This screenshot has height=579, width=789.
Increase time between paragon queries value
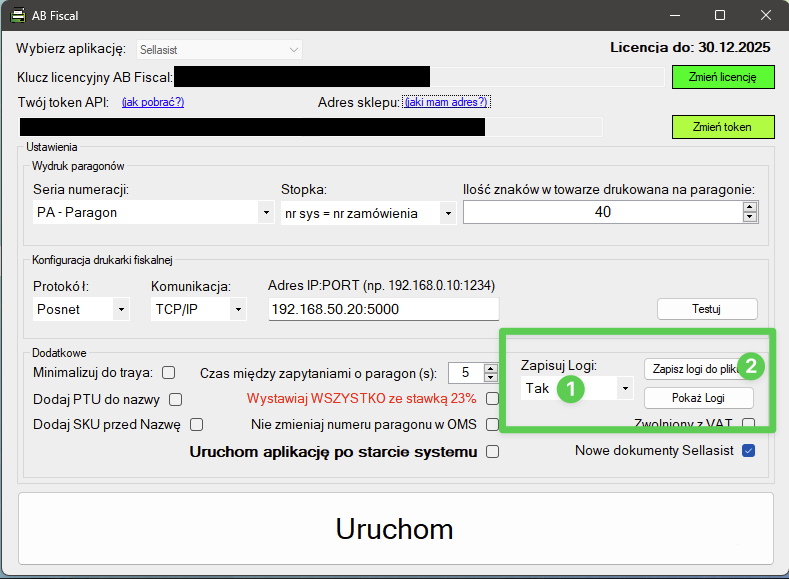point(490,368)
